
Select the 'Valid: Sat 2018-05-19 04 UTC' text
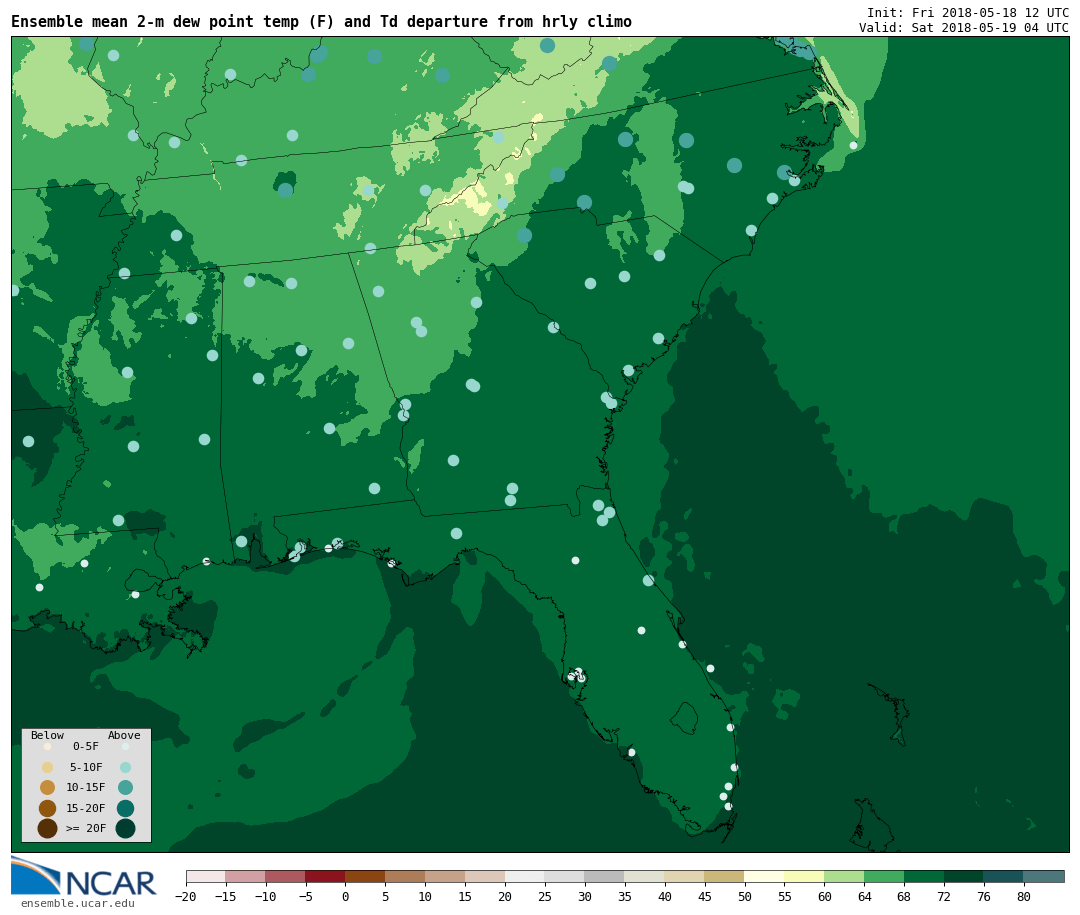[964, 28]
